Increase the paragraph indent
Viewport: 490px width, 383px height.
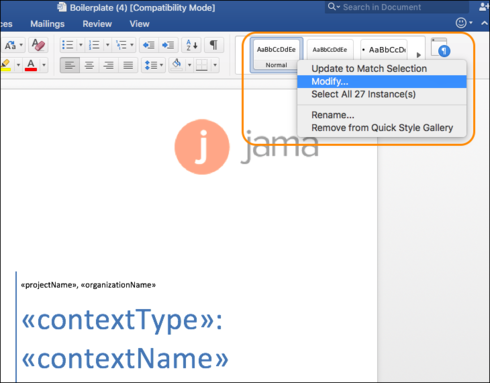(x=168, y=45)
